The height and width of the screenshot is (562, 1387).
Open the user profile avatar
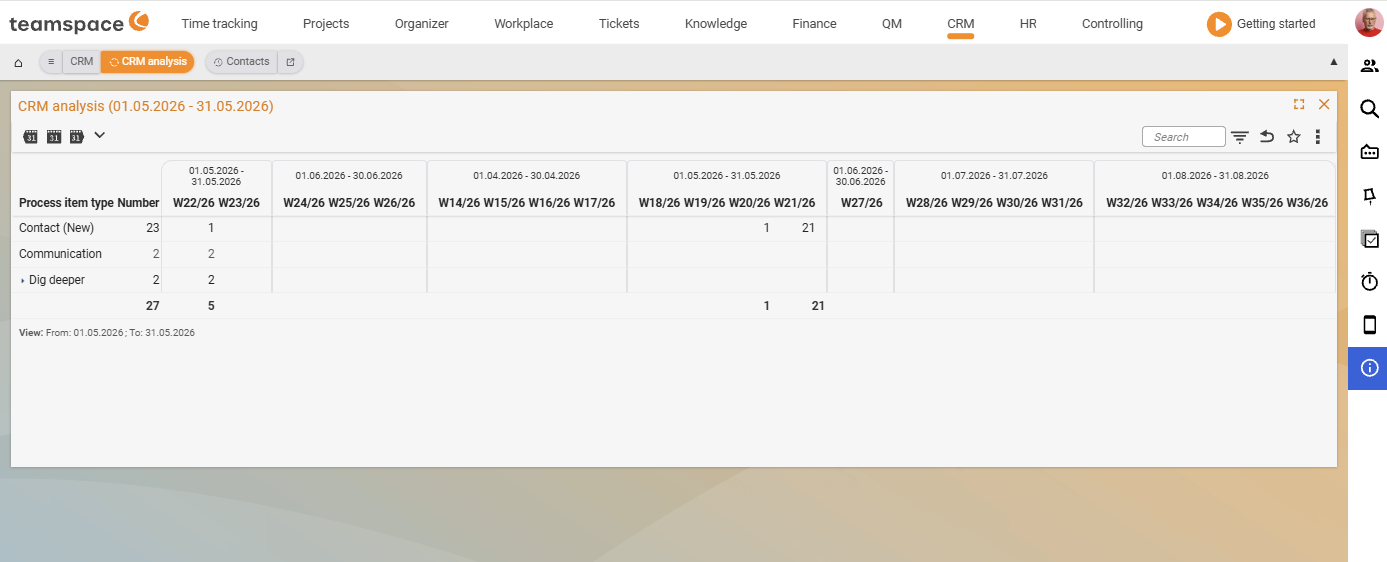pos(1368,22)
